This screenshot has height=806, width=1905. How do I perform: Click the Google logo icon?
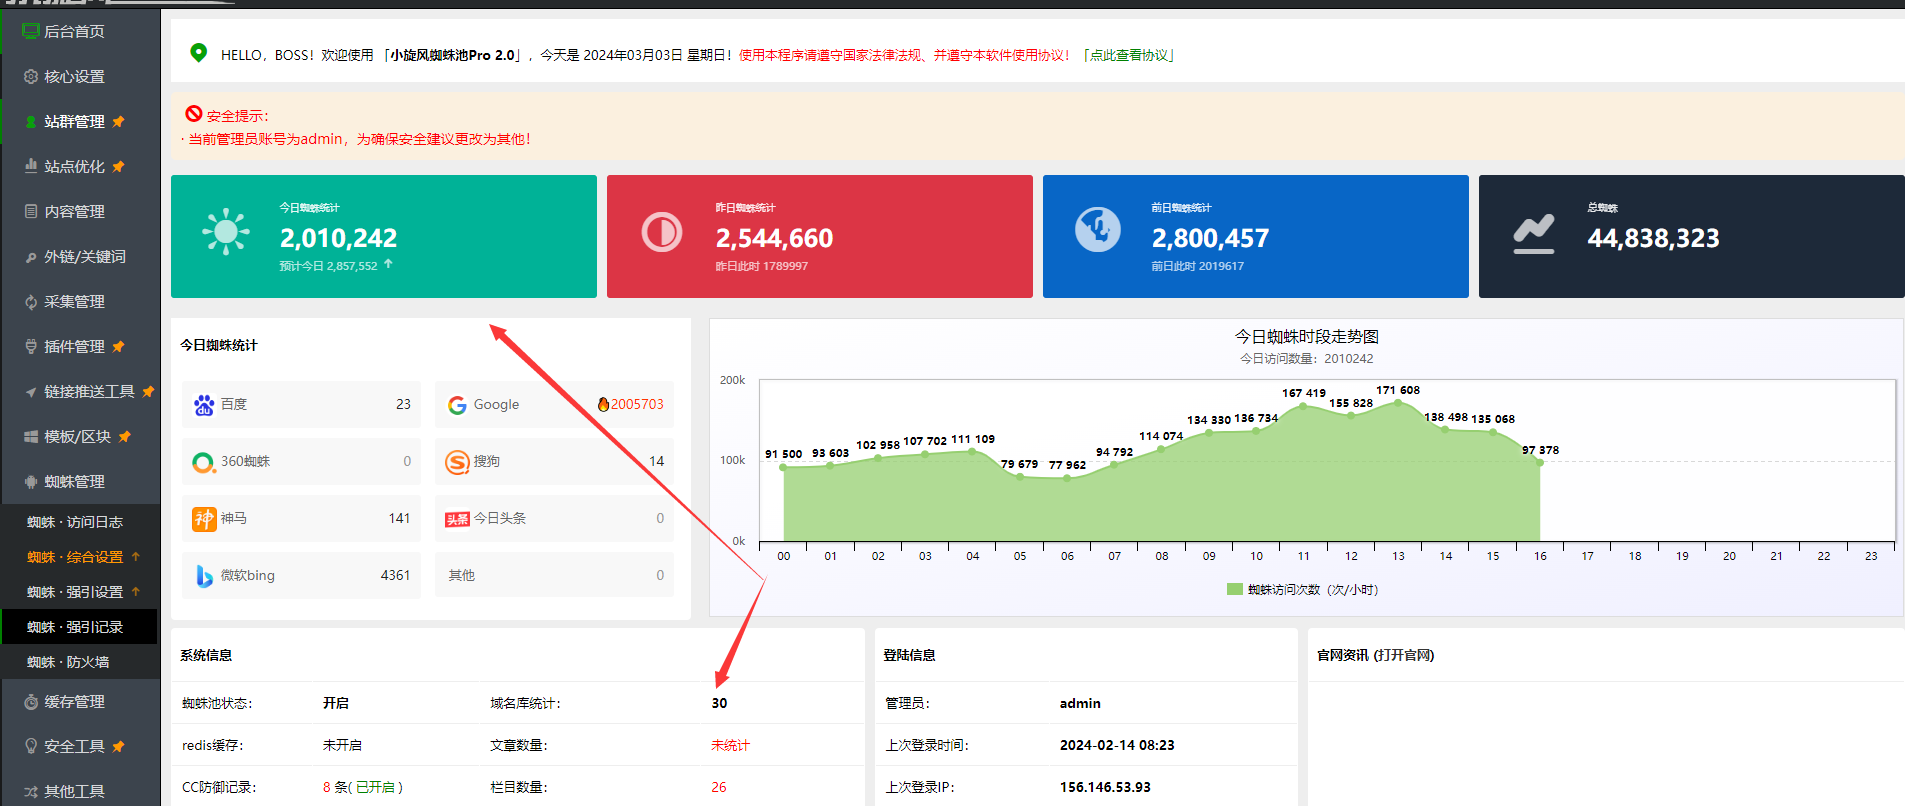(457, 405)
